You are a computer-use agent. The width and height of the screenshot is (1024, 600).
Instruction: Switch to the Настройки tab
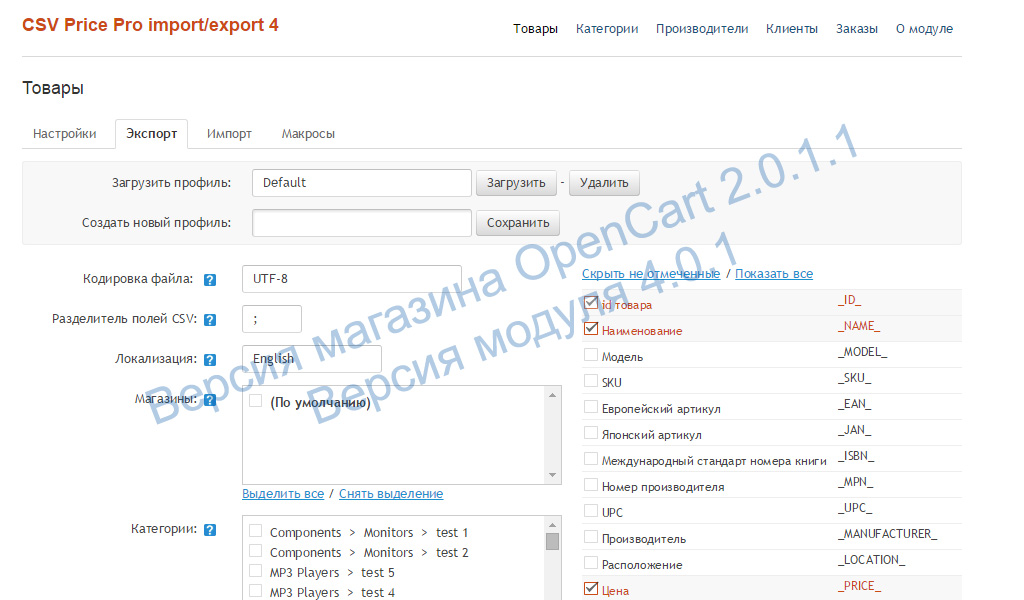65,134
